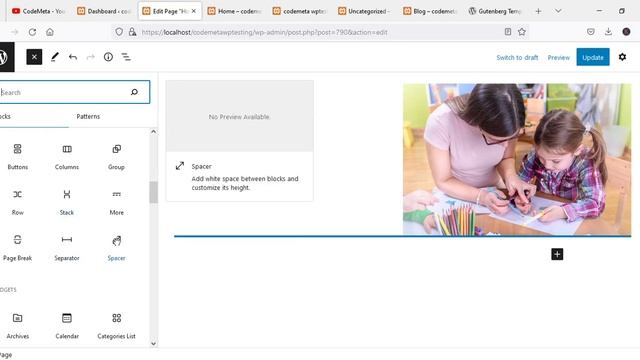The width and height of the screenshot is (640, 360).
Task: Click the Update button
Action: (593, 57)
